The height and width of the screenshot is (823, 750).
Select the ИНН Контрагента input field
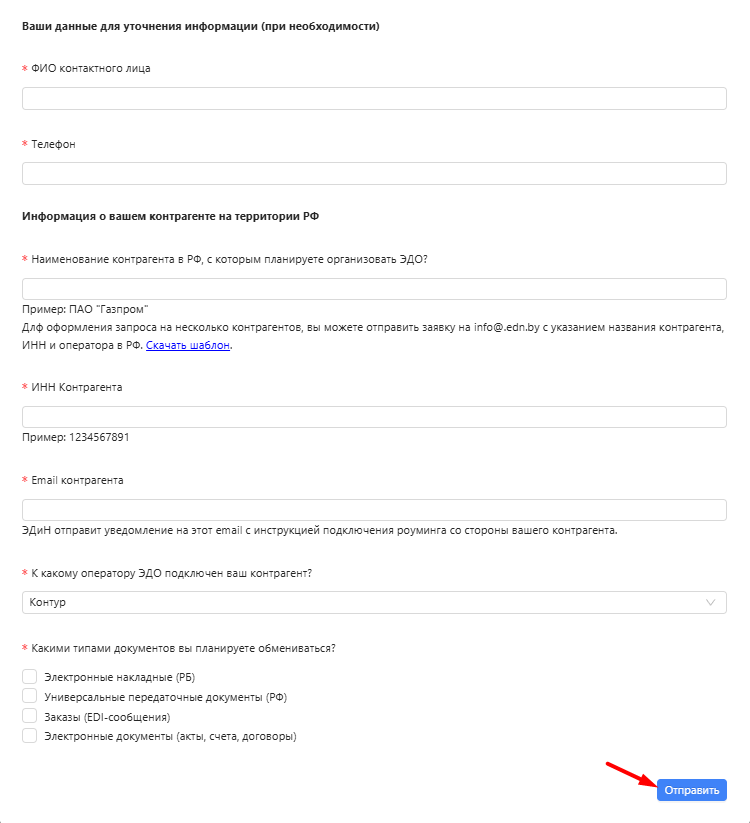click(x=374, y=417)
